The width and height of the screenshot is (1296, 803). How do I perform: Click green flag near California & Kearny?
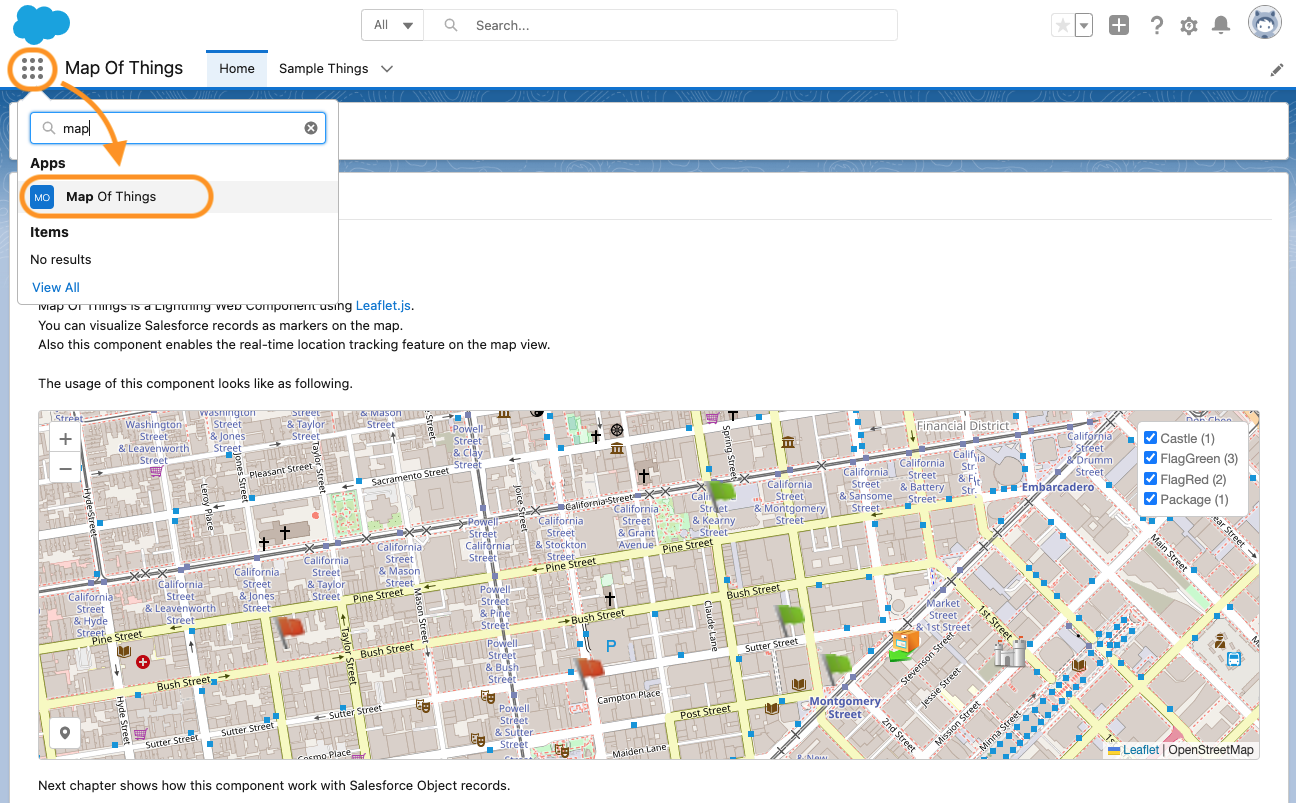pyautogui.click(x=721, y=493)
